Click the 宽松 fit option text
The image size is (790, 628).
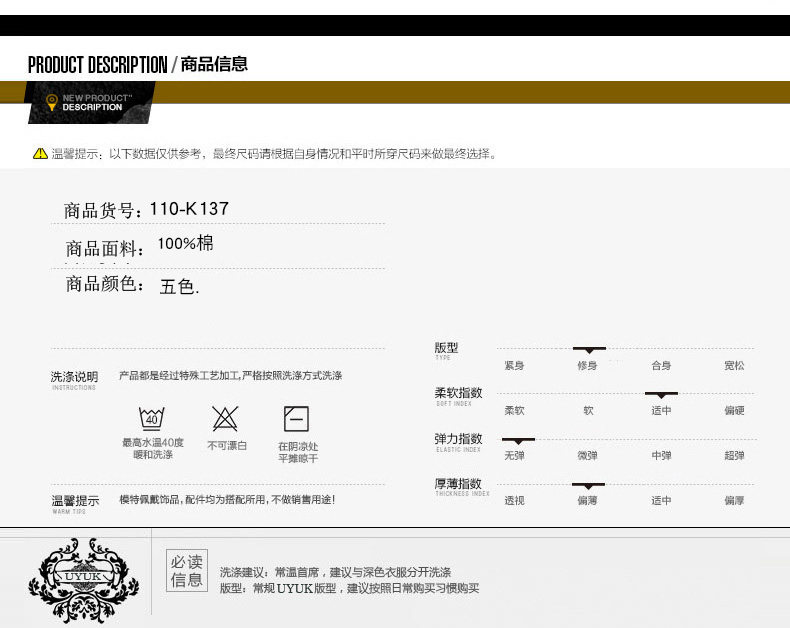734,365
